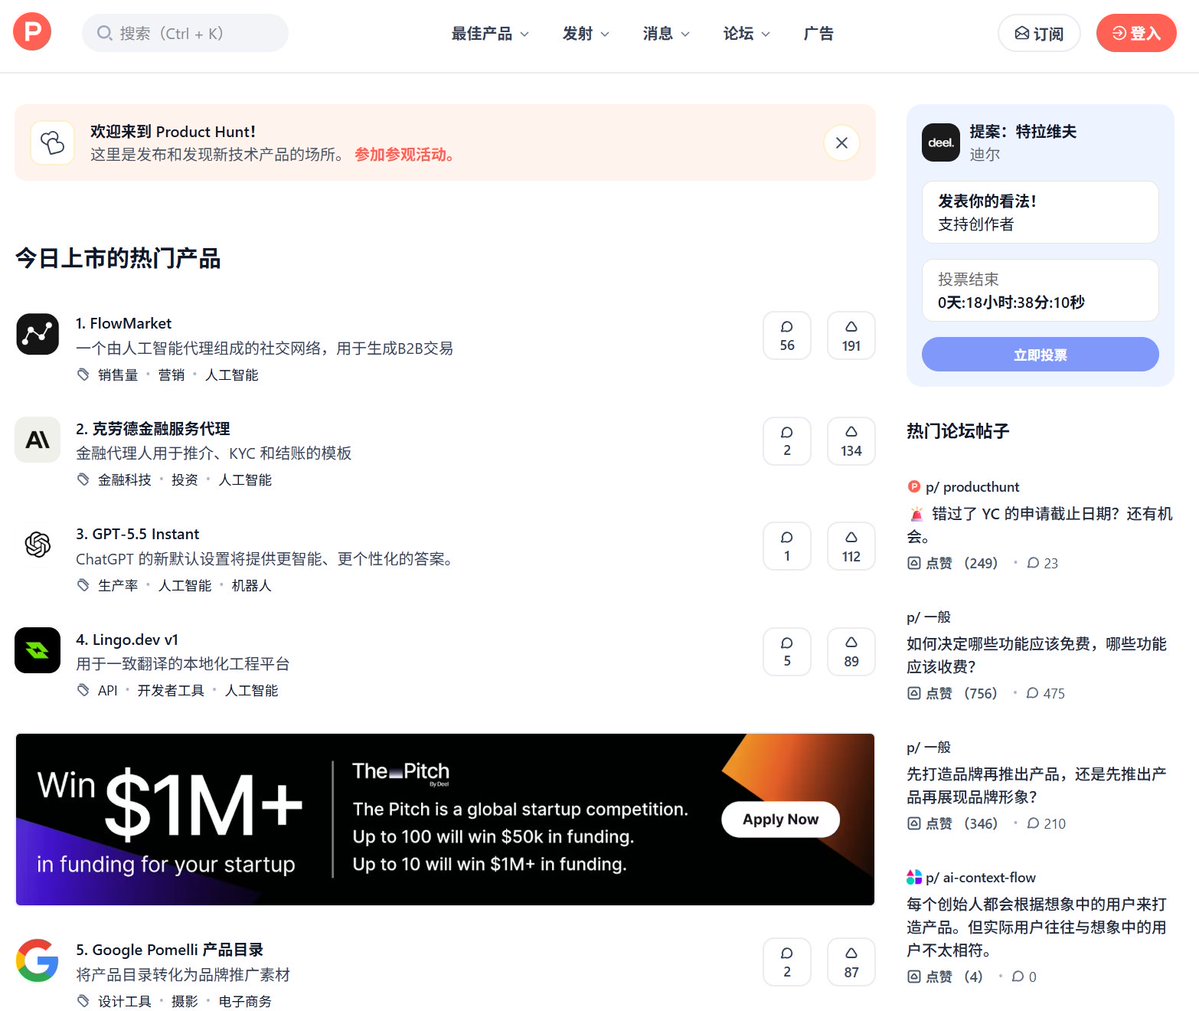Open the 发表你的看法 card
This screenshot has height=1011, width=1199.
click(x=1040, y=212)
